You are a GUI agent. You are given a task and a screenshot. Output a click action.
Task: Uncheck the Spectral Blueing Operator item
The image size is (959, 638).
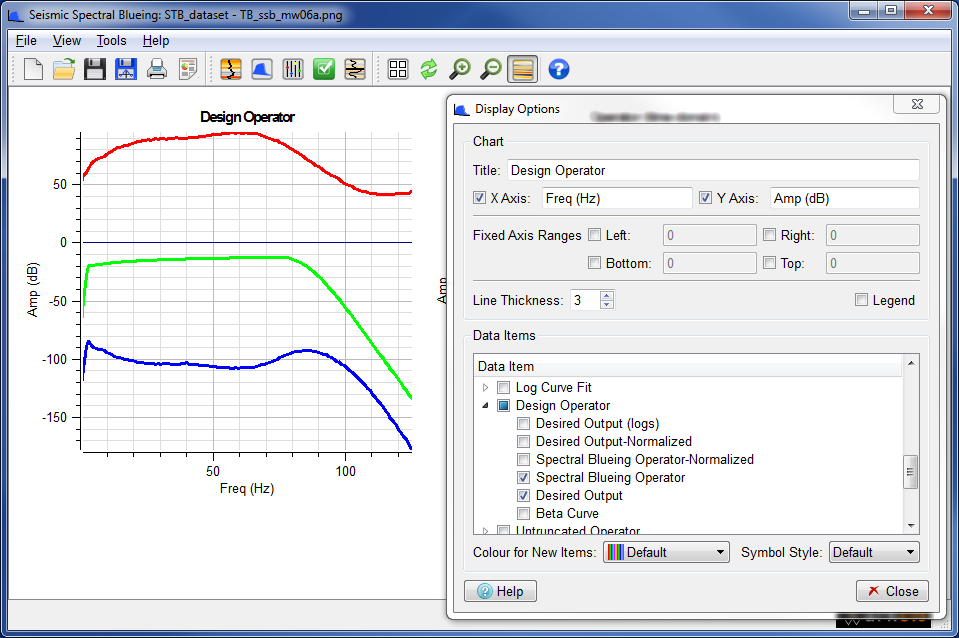point(523,477)
